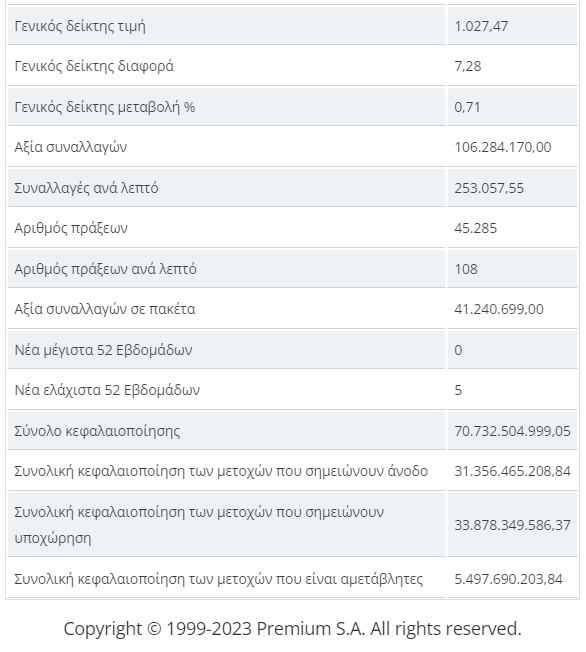The width and height of the screenshot is (586, 652).
Task: Click the Αριθμός πράξεων label
Action: (x=71, y=228)
